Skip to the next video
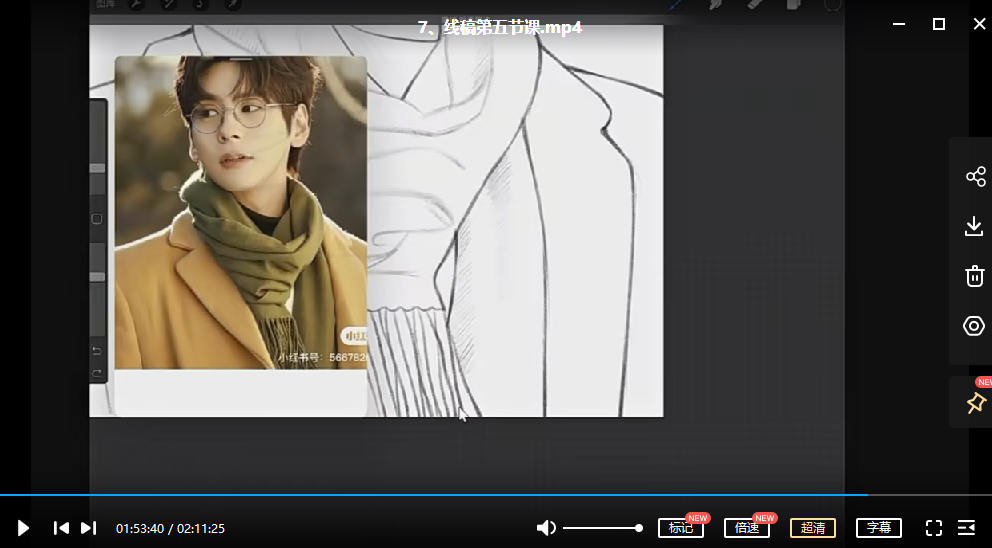Viewport: 992px width, 548px height. (x=88, y=528)
